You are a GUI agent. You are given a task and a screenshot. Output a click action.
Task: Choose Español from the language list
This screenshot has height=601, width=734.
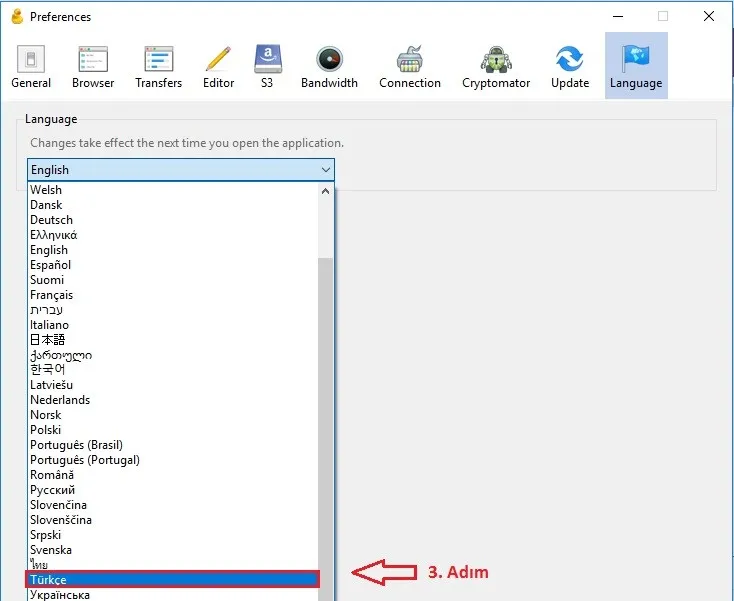click(173, 264)
